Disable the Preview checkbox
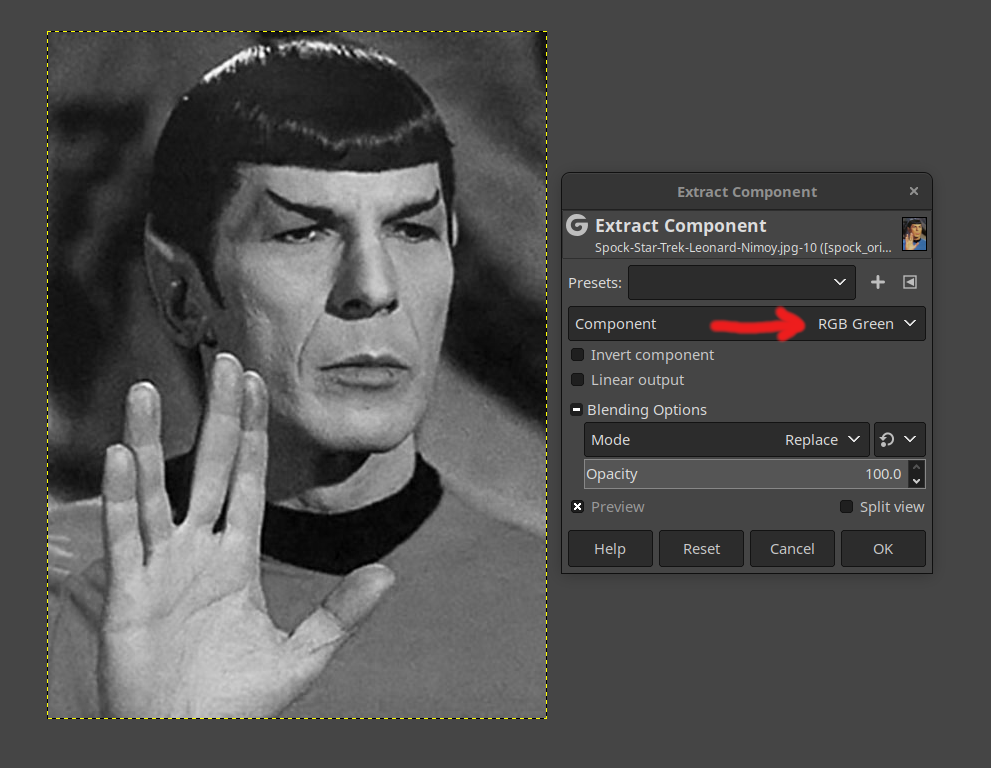 (577, 507)
